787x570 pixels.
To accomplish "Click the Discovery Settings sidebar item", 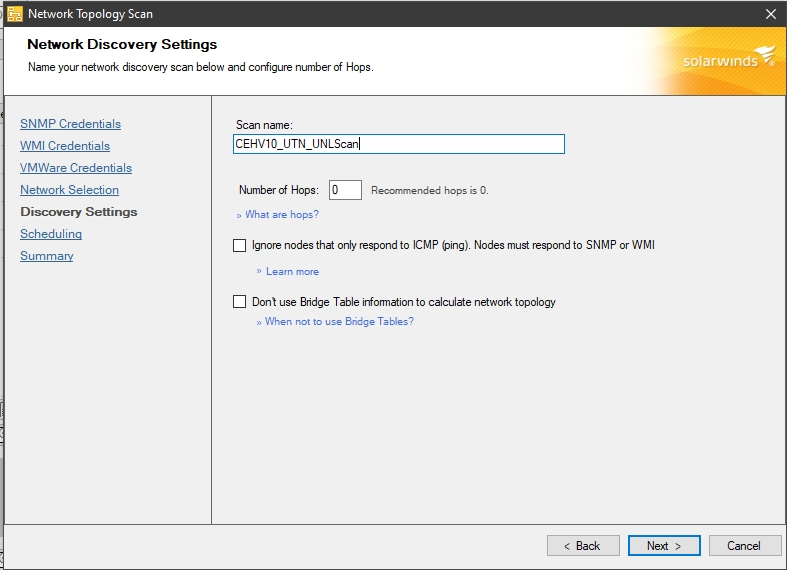I will click(x=79, y=212).
